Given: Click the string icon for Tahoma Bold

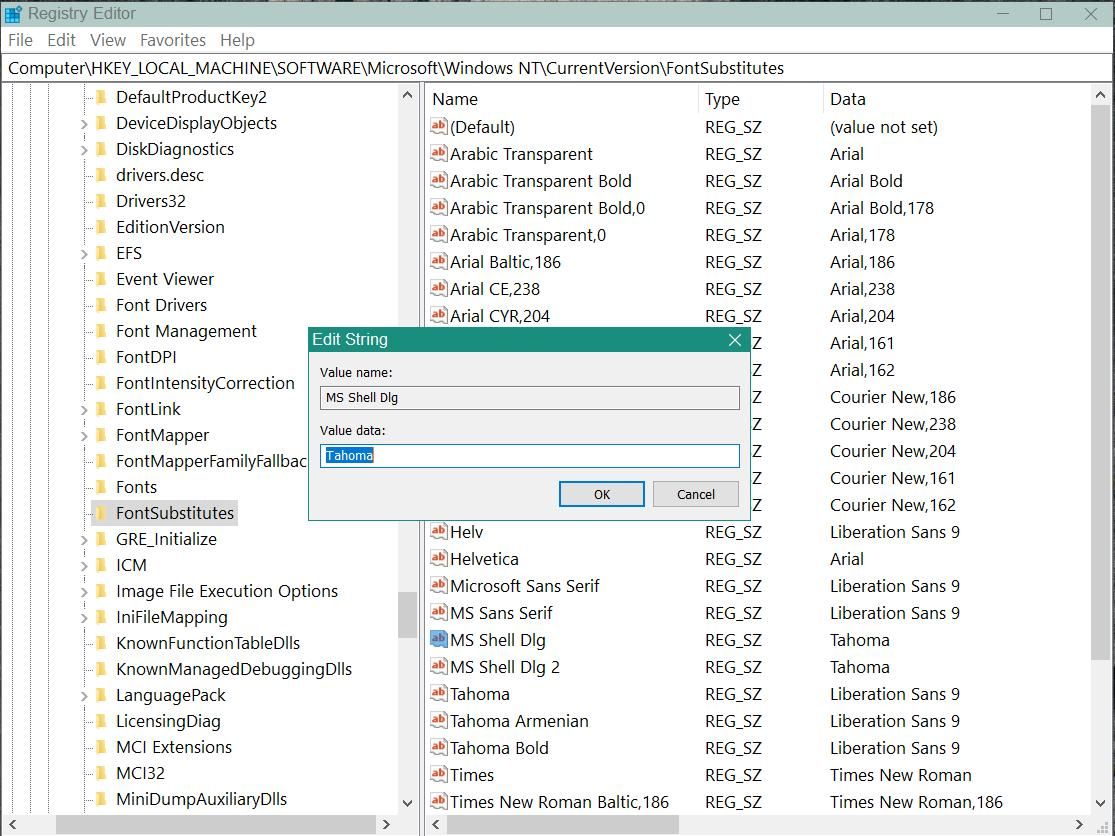Looking at the screenshot, I should tap(439, 748).
